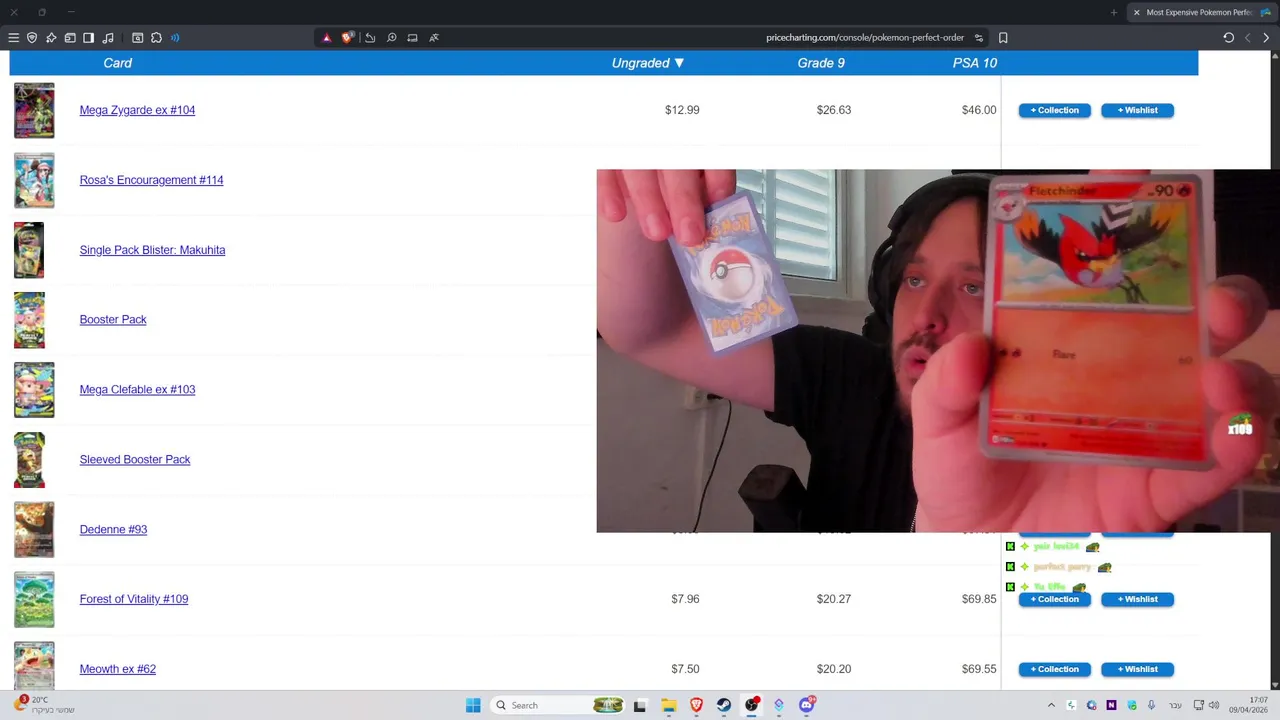Reload the page
This screenshot has height=720, width=1280.
point(1228,38)
